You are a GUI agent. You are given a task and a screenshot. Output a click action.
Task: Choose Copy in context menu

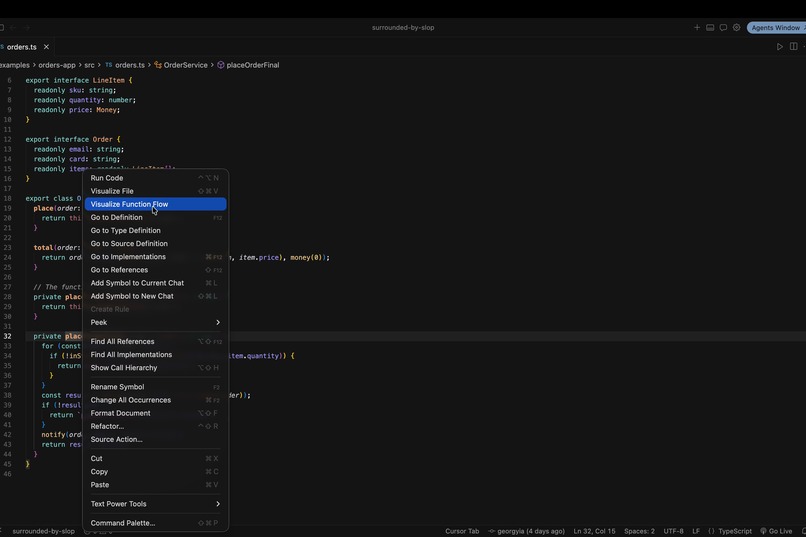155,472
